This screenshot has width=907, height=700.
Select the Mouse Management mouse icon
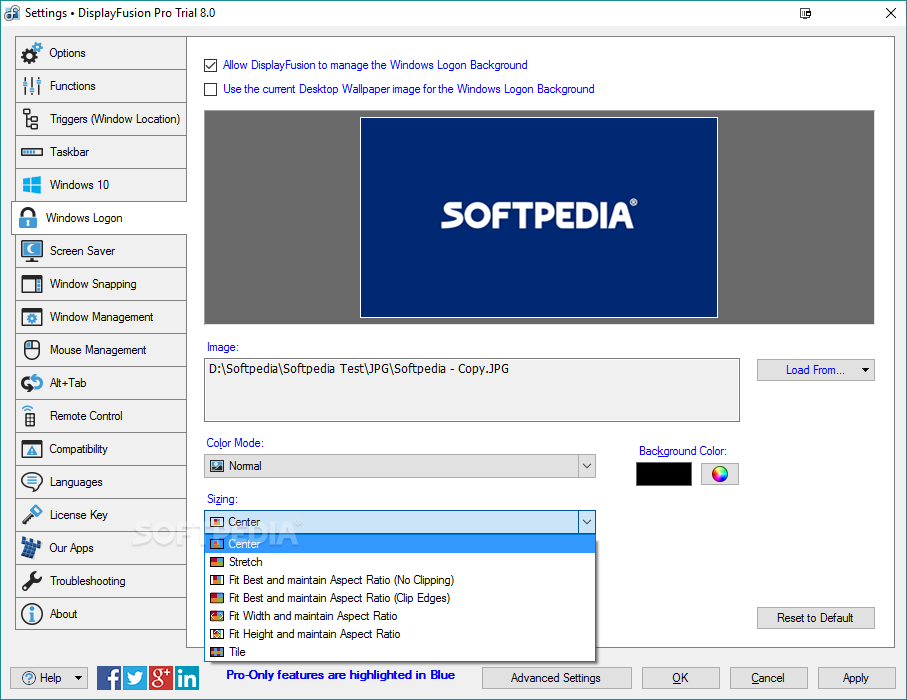(x=31, y=350)
